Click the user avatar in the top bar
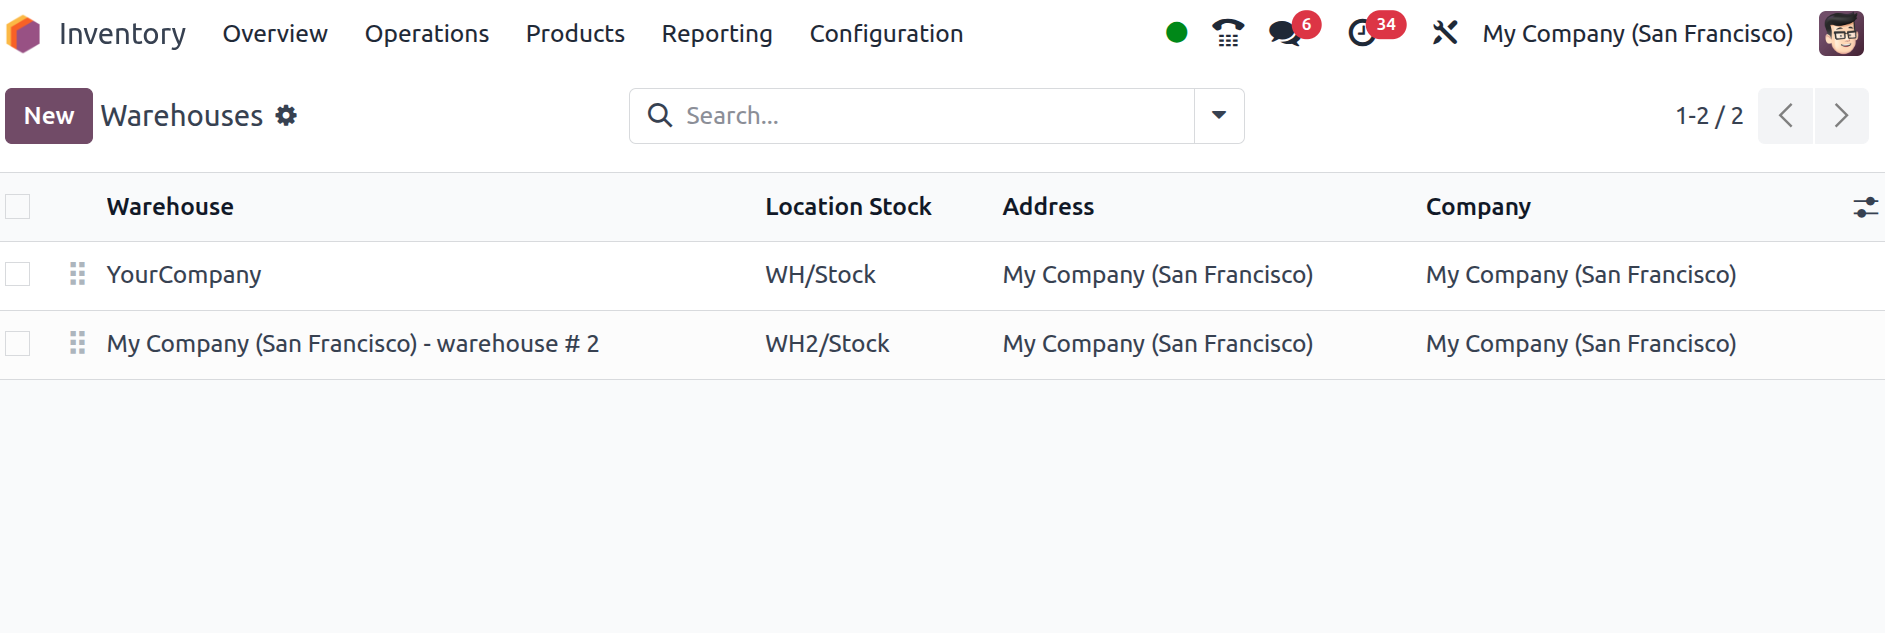Screen dimensions: 1885x633 tap(1840, 33)
